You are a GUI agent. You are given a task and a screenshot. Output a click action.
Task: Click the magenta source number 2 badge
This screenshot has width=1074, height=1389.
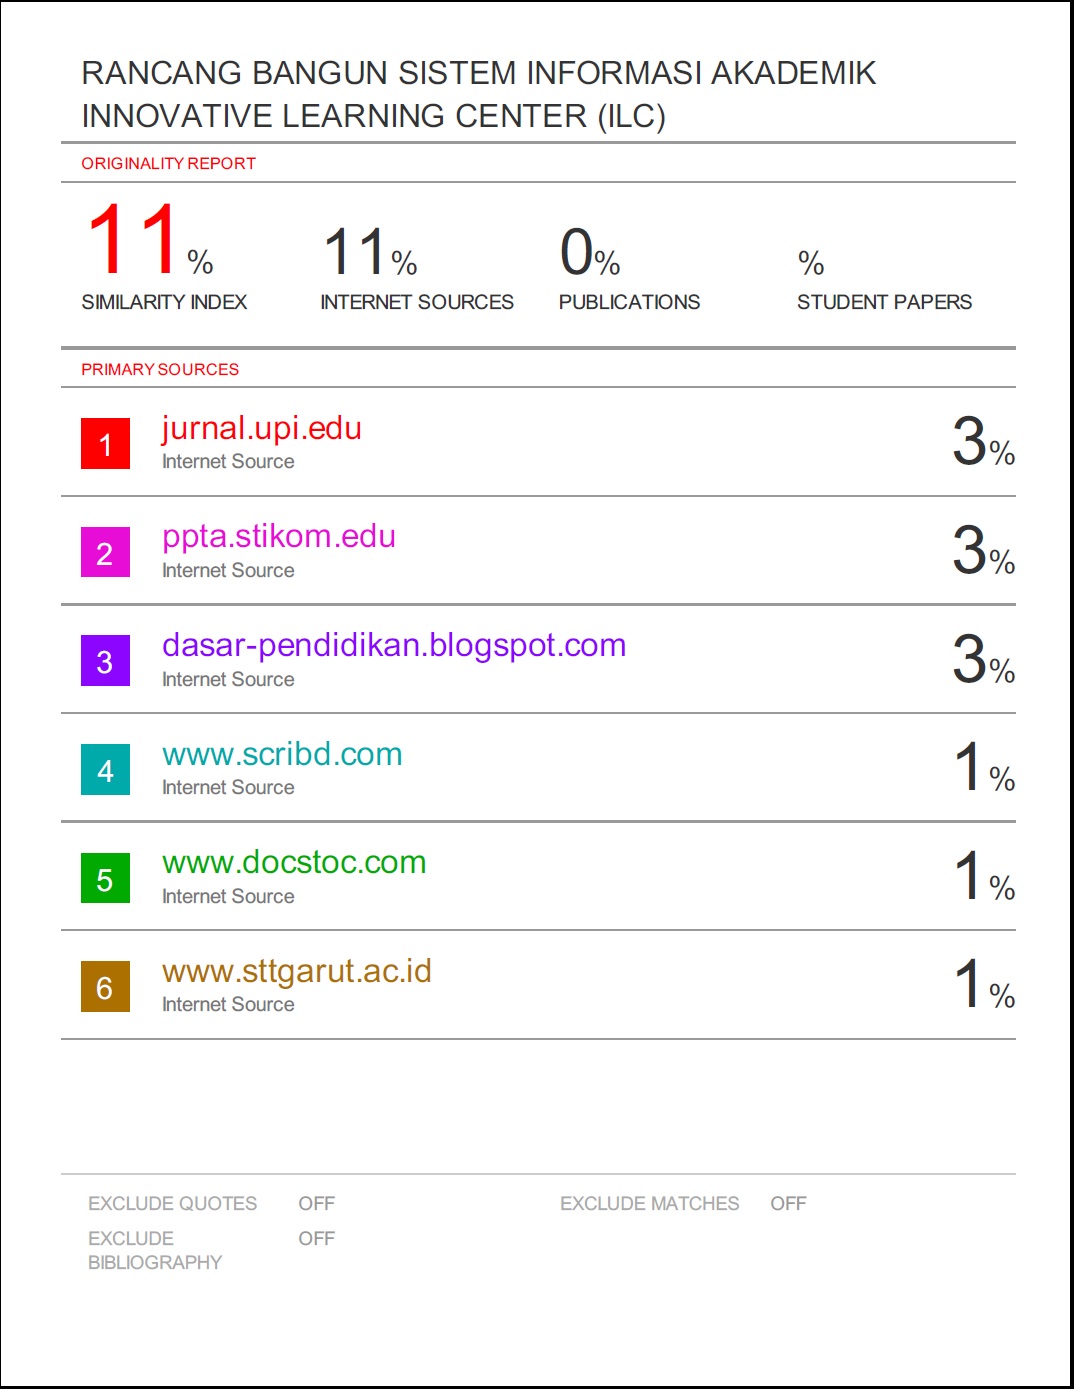click(105, 553)
